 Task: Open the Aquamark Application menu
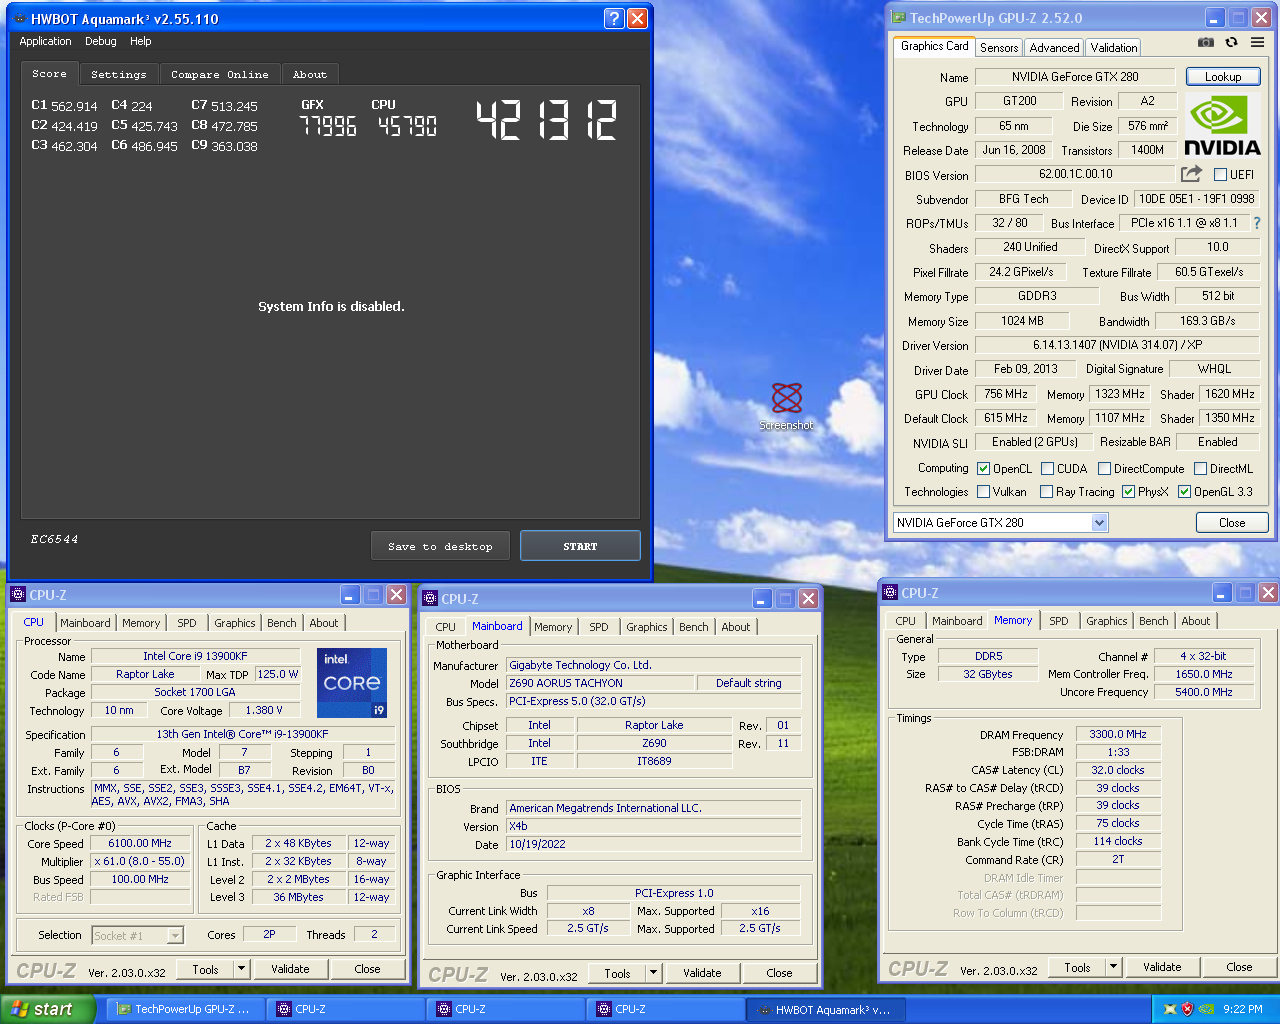tap(45, 41)
